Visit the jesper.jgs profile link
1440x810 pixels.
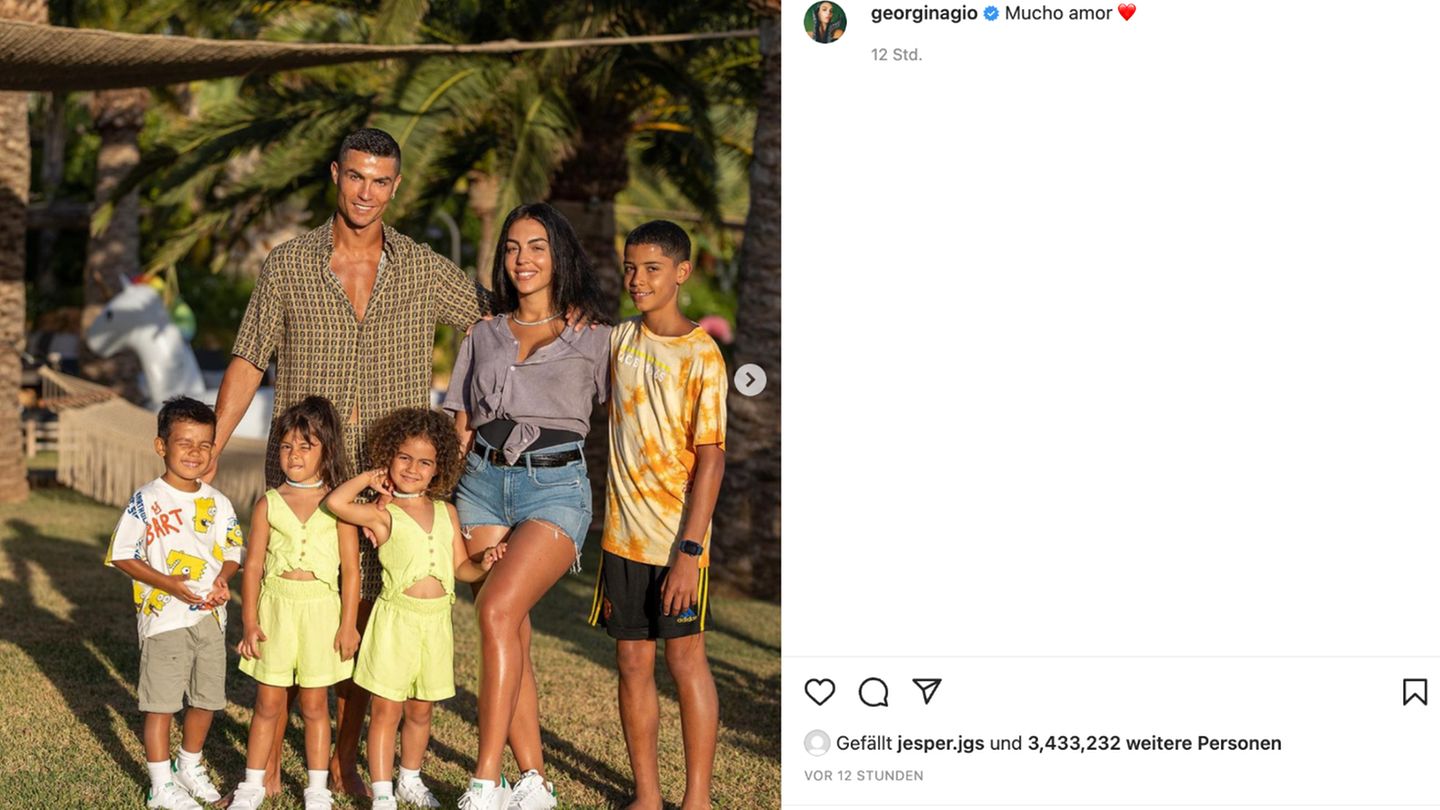tap(940, 743)
